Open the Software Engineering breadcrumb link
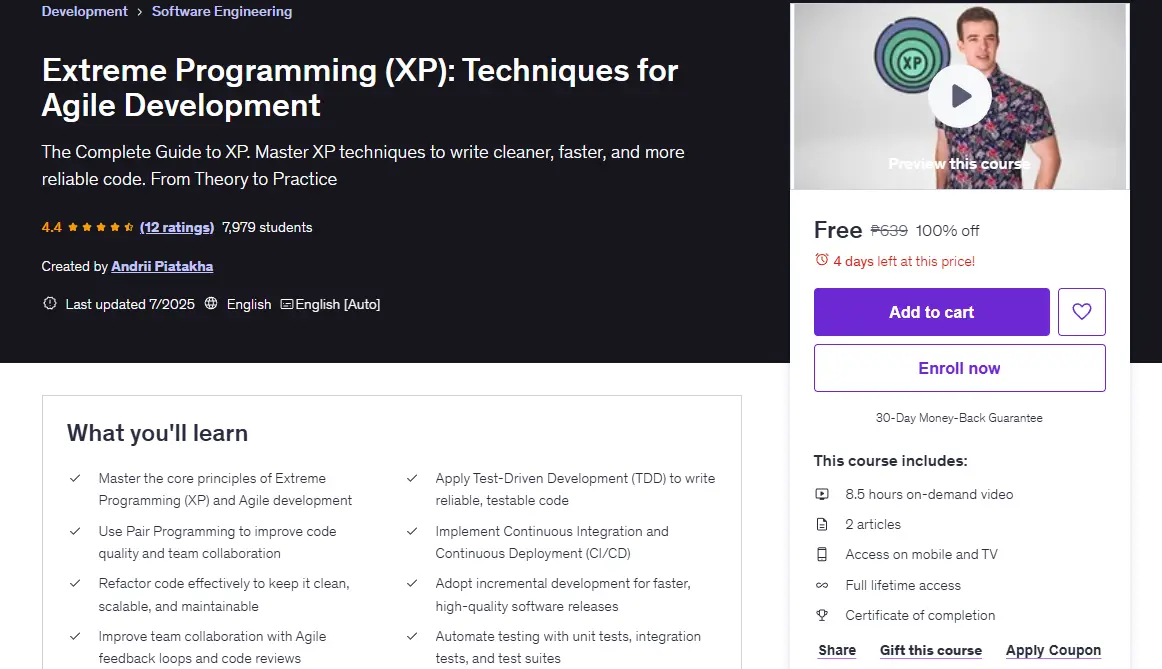1162x669 pixels. coord(222,11)
